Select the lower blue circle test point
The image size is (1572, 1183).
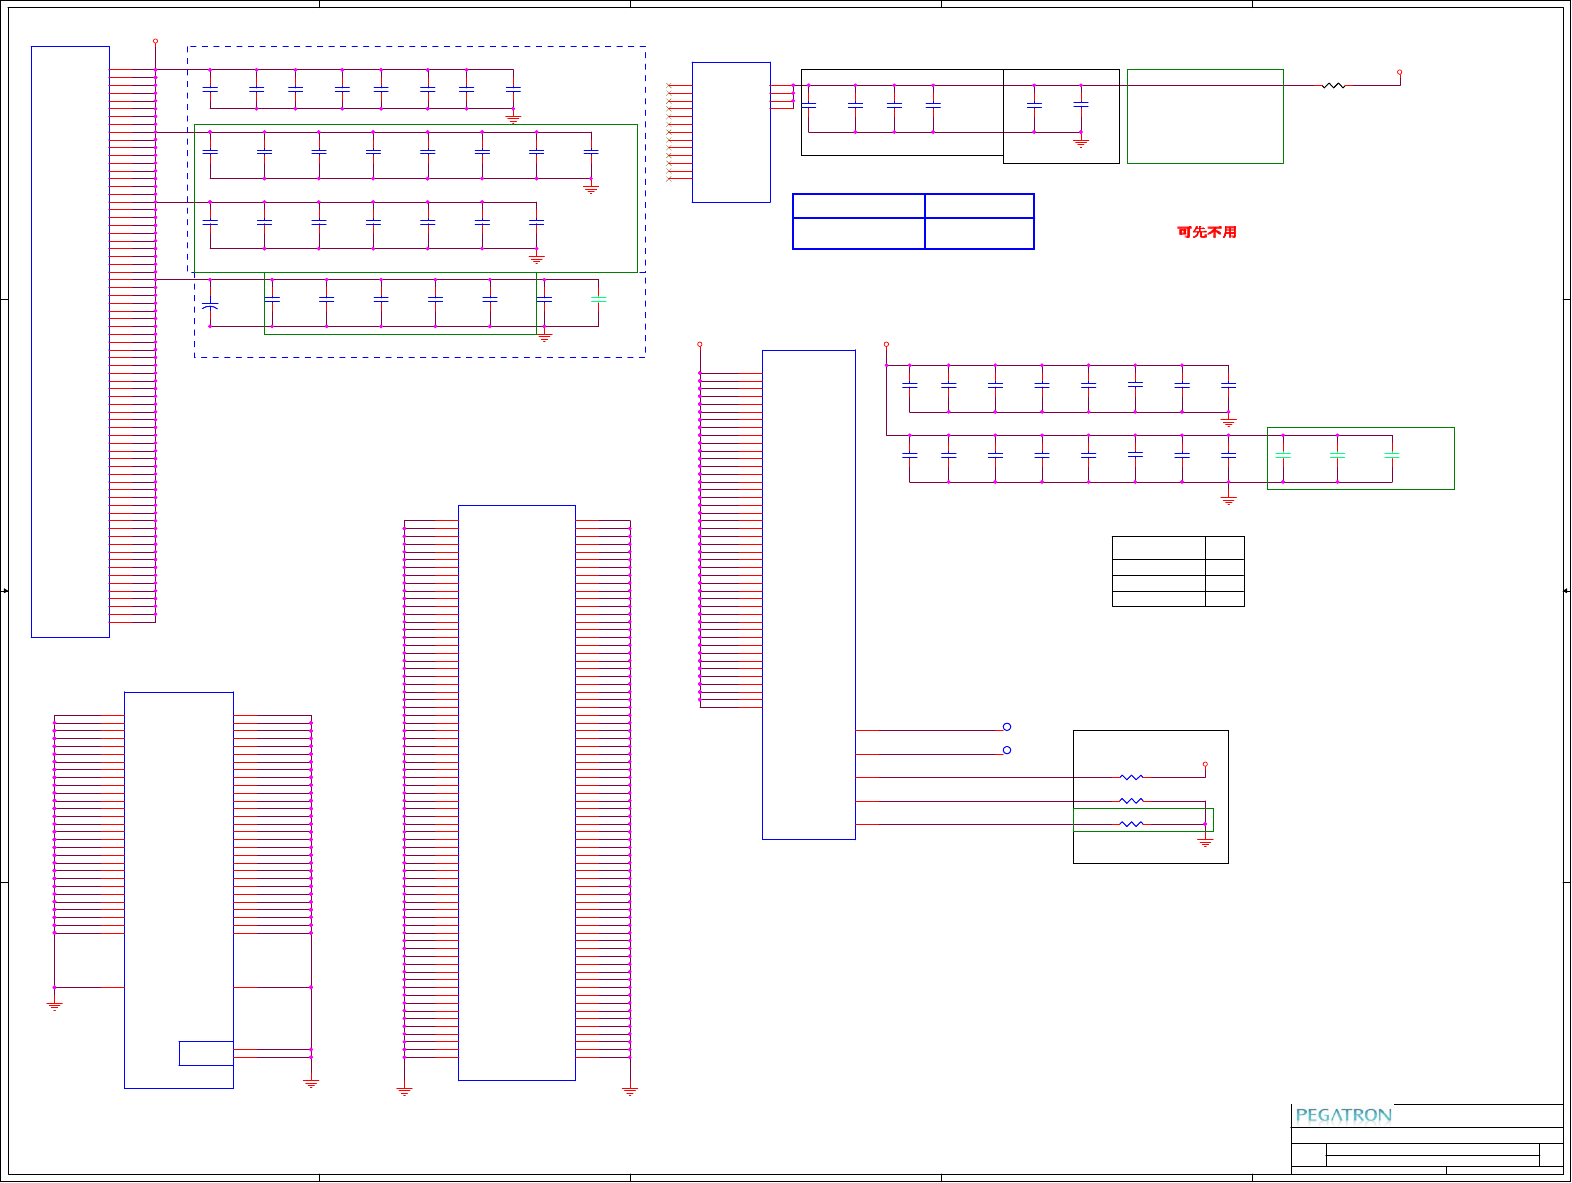click(1007, 750)
